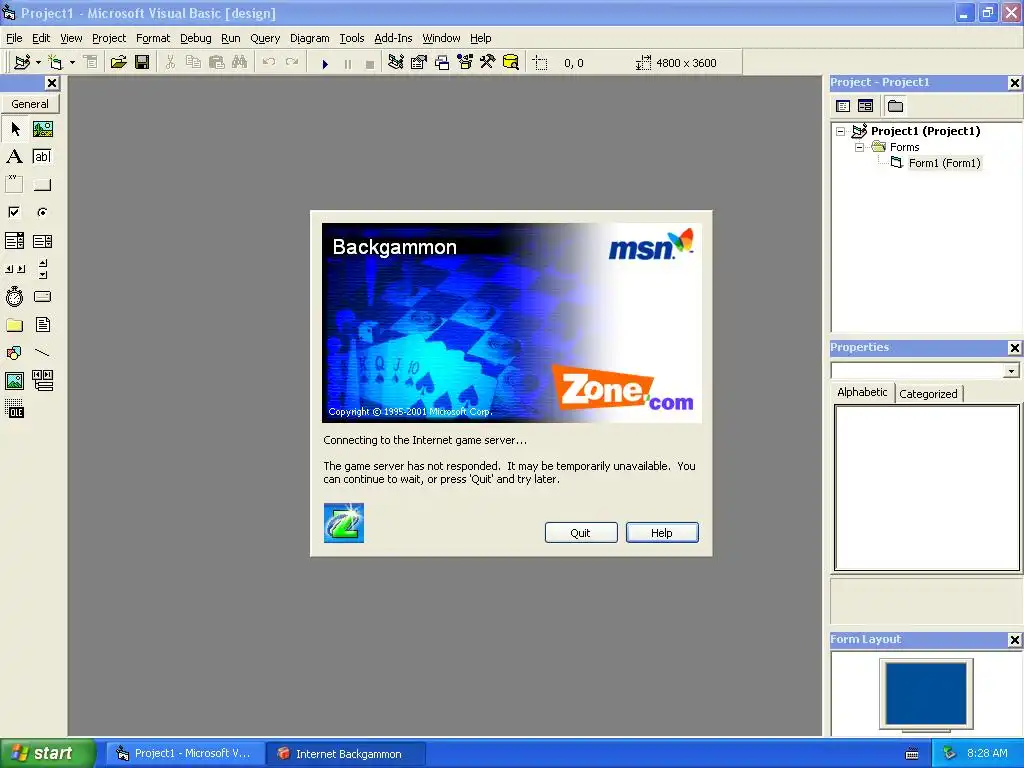Open the File menu
1024x768 pixels.
coord(14,38)
